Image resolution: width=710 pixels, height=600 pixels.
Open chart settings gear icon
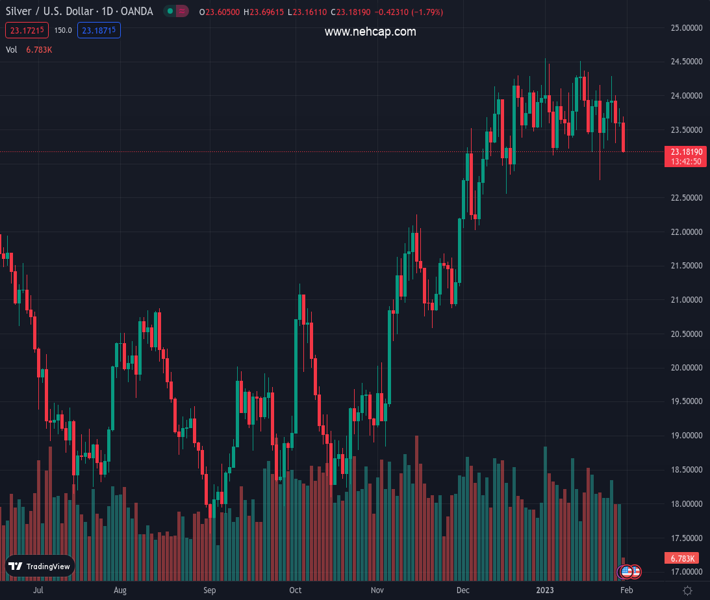pyautogui.click(x=687, y=591)
